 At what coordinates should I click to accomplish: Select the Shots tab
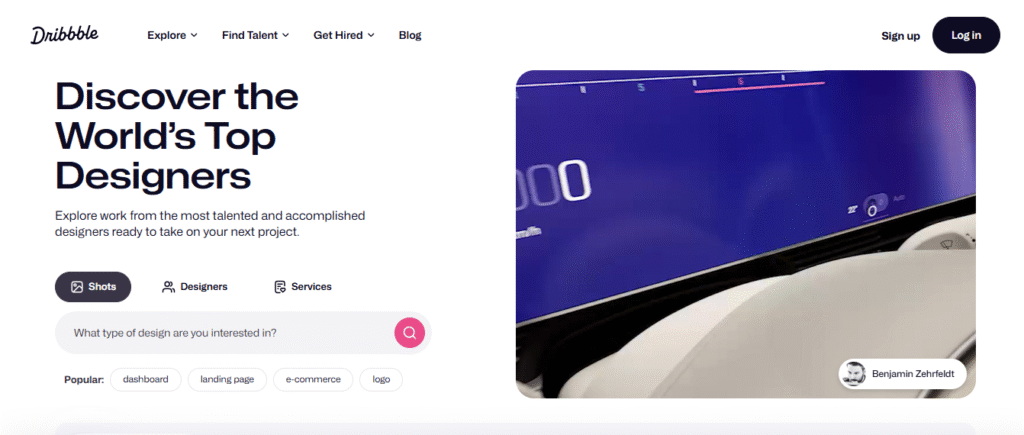click(93, 287)
